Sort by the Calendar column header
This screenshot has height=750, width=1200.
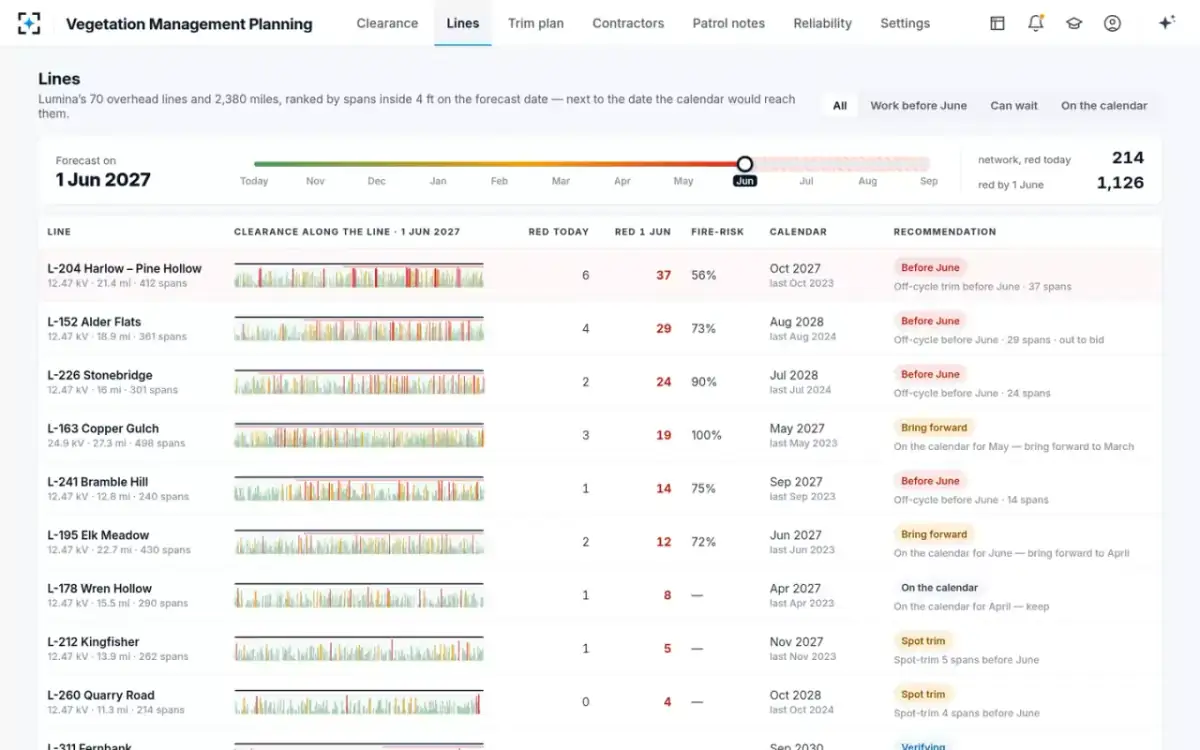pos(798,232)
